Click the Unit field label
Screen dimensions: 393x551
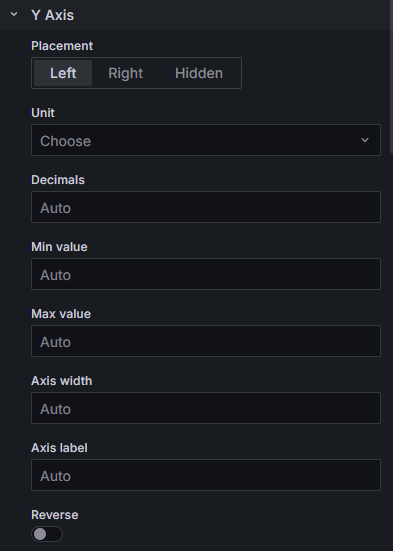coord(43,113)
